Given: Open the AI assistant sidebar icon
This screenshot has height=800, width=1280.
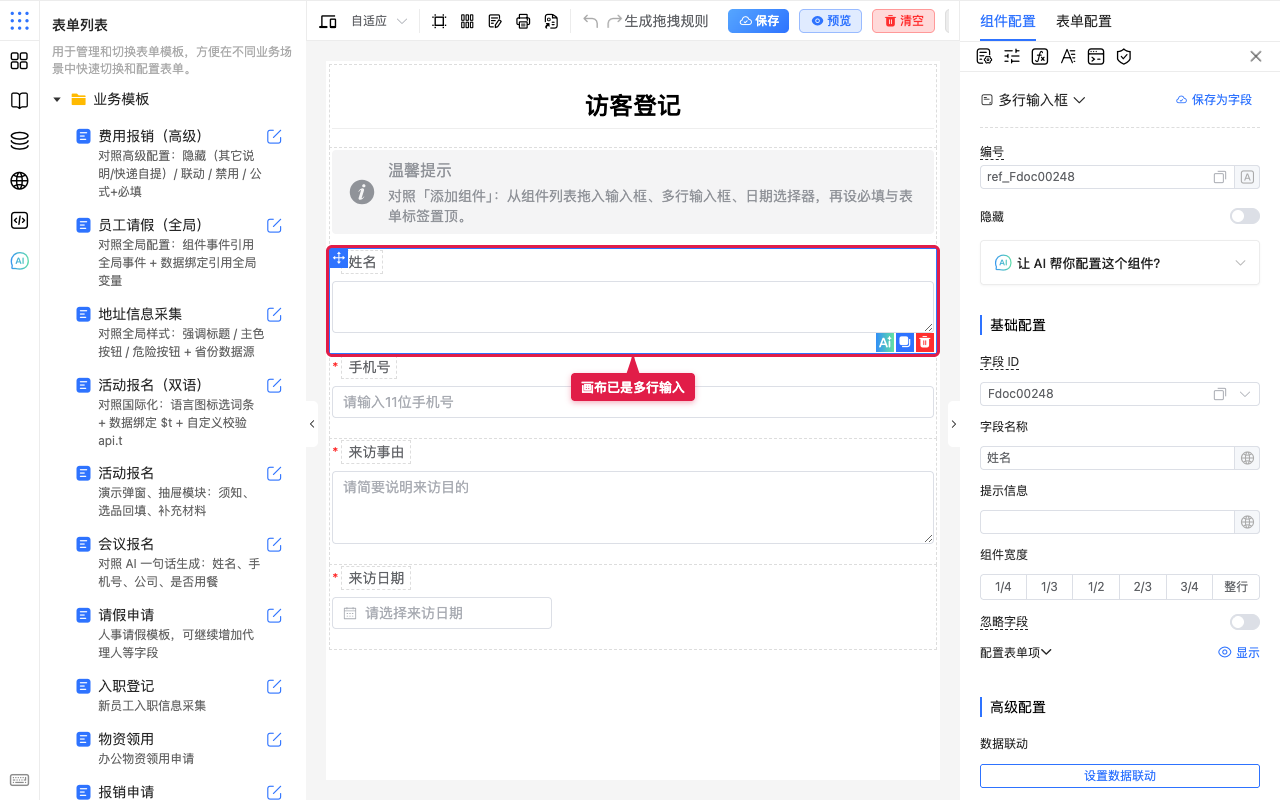Looking at the screenshot, I should click(x=19, y=261).
